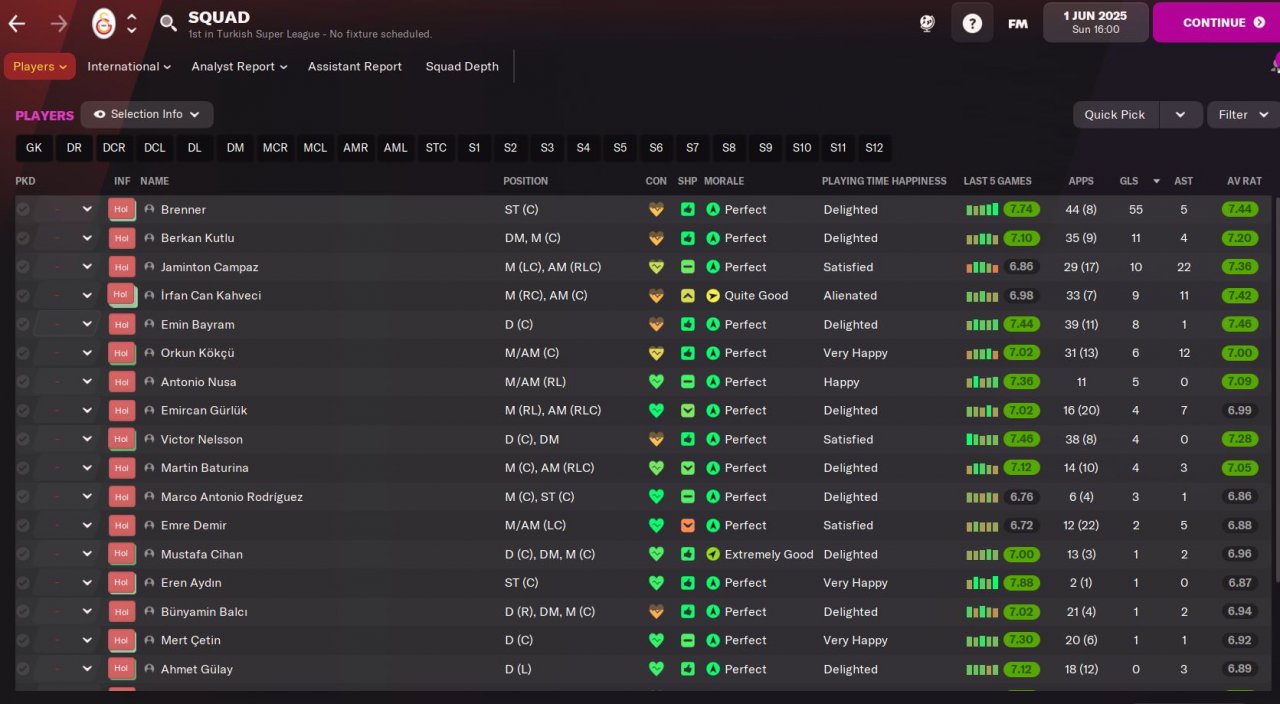
Task: Open the Galatasaray club badge menu
Action: click(x=104, y=23)
